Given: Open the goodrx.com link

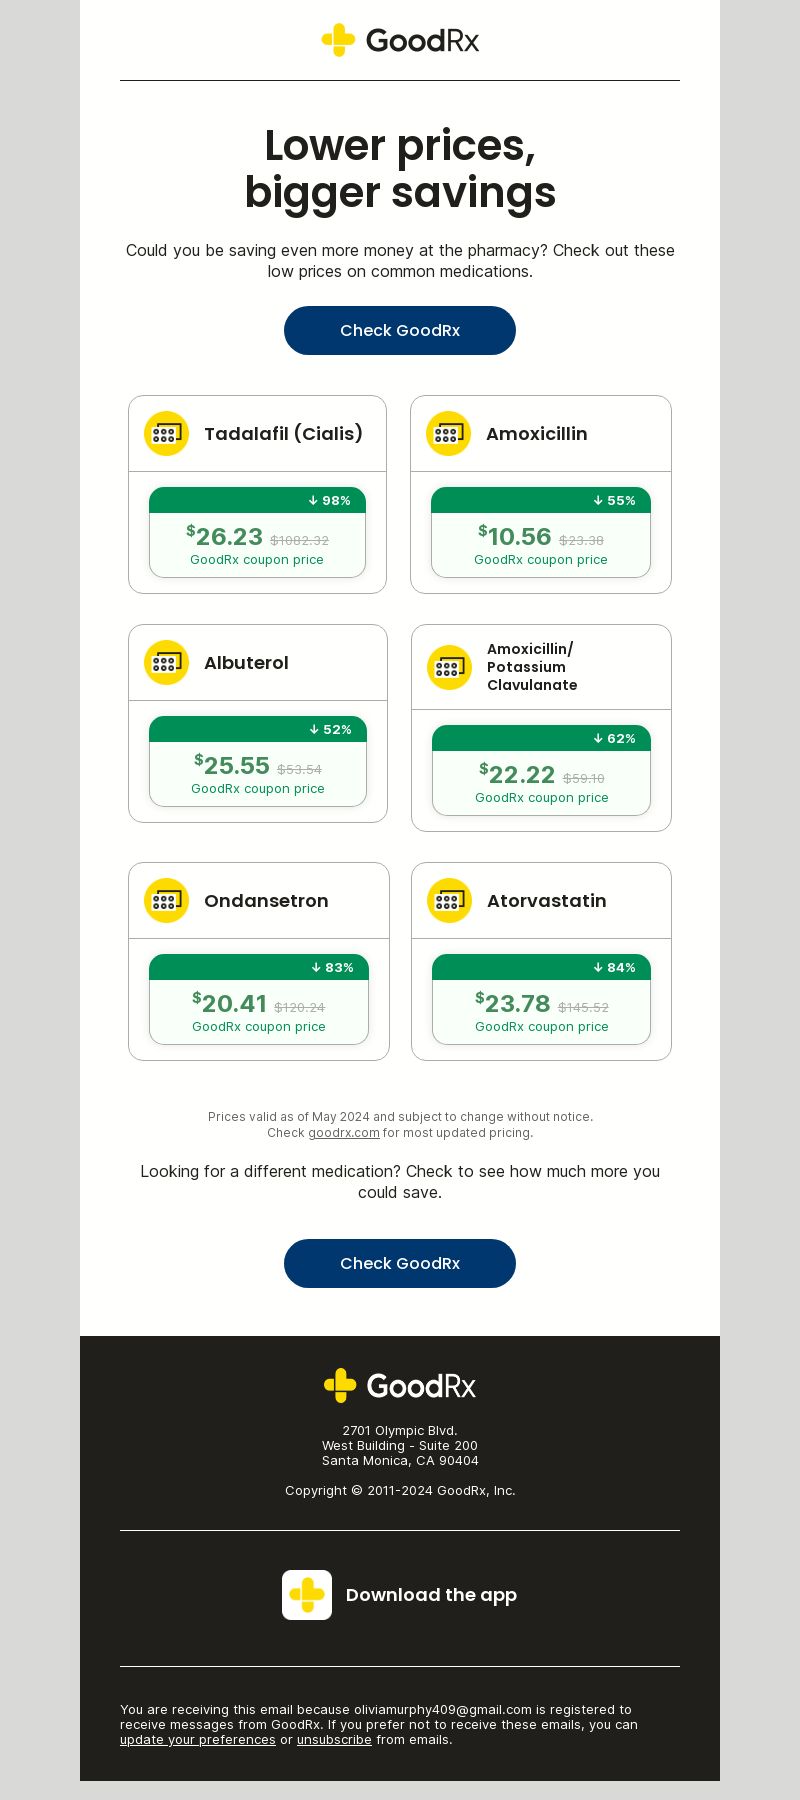Looking at the screenshot, I should point(344,1133).
